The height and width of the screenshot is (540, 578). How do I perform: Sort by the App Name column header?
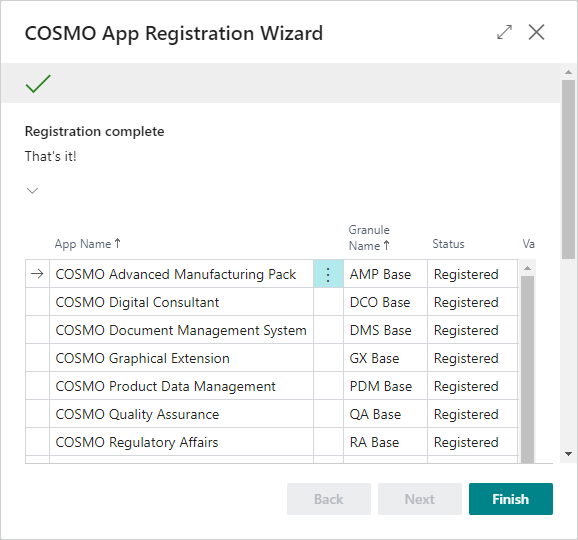[x=87, y=244]
